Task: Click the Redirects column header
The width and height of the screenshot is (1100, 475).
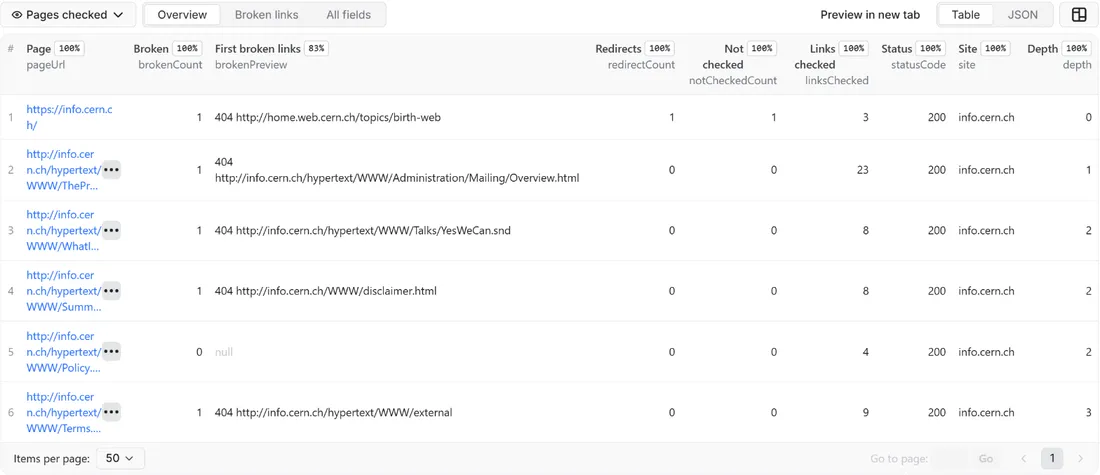Action: [x=618, y=48]
